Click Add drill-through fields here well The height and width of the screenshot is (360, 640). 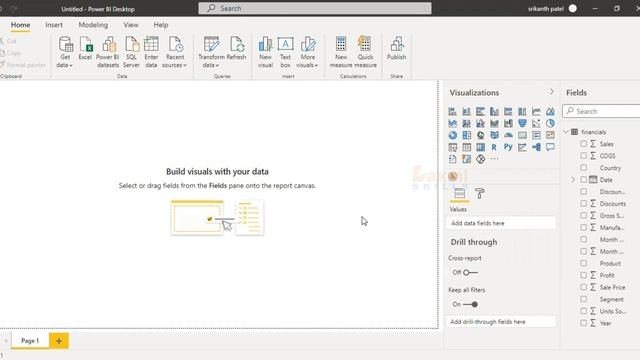(x=501, y=322)
